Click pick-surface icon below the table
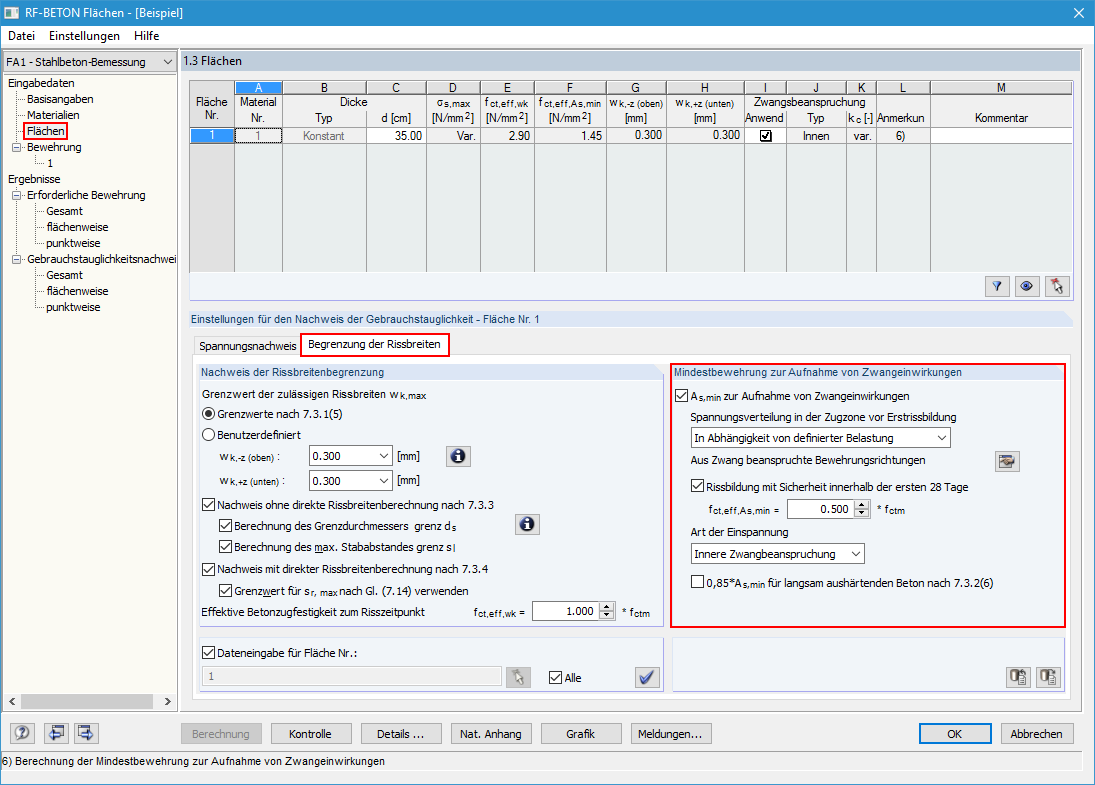Screen dimensions: 1095x785 [1057, 286]
